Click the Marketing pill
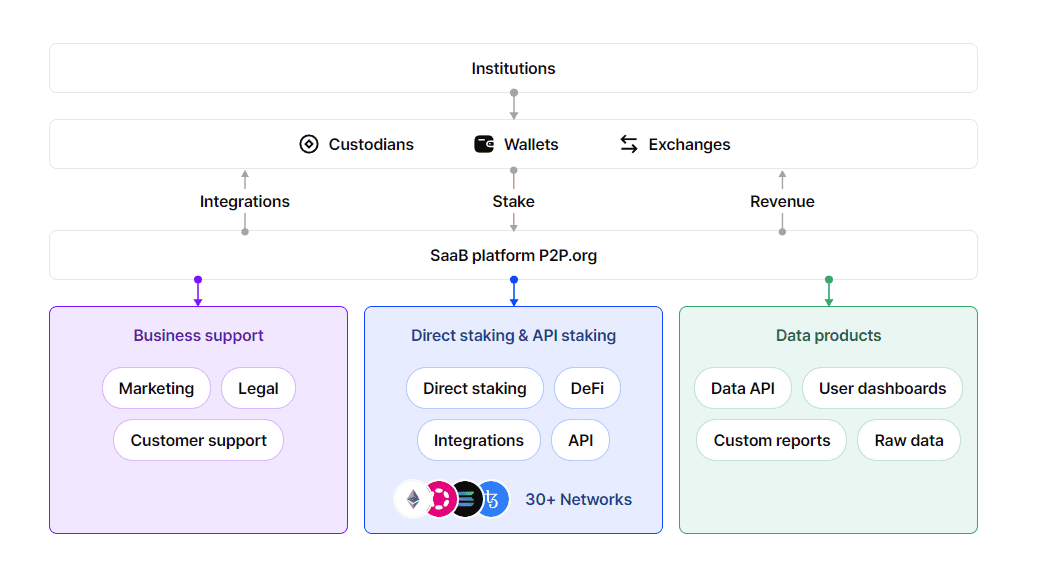Screen dimensions: 1039x580 [x=156, y=388]
